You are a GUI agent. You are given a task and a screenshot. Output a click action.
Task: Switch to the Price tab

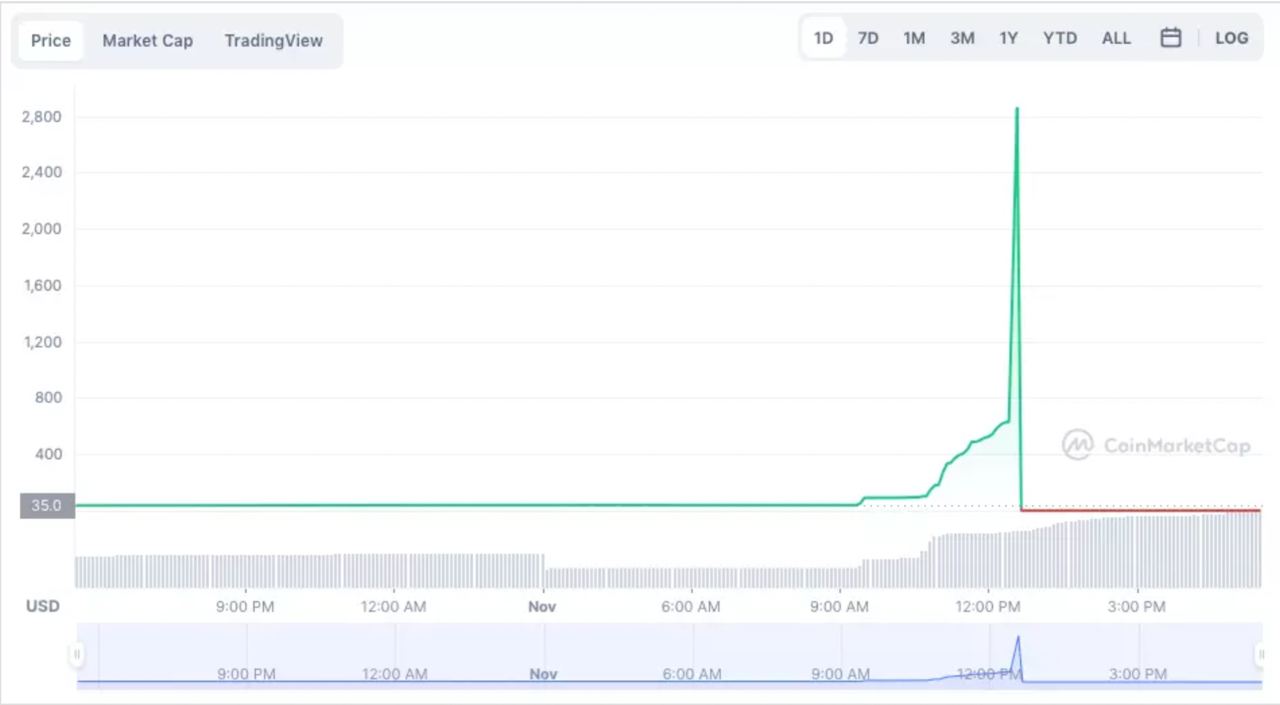tap(51, 41)
